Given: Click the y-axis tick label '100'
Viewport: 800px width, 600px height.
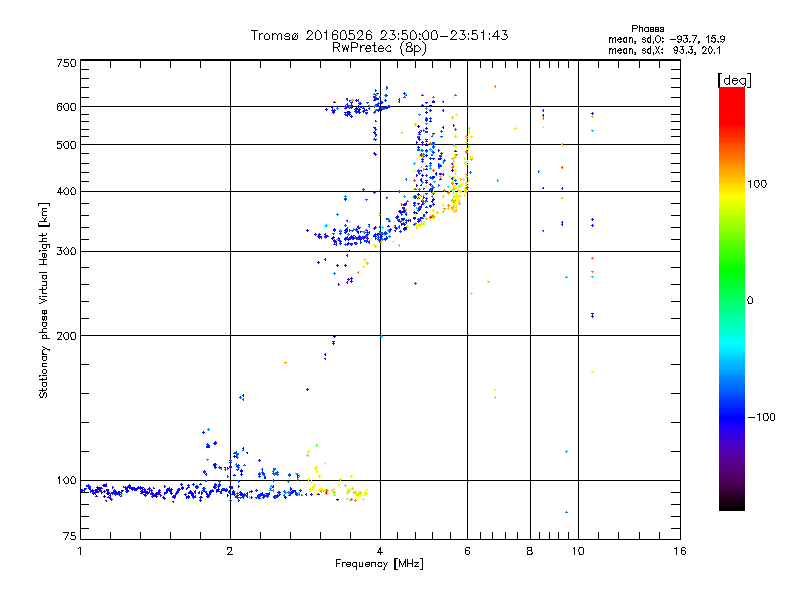Looking at the screenshot, I should coord(66,481).
